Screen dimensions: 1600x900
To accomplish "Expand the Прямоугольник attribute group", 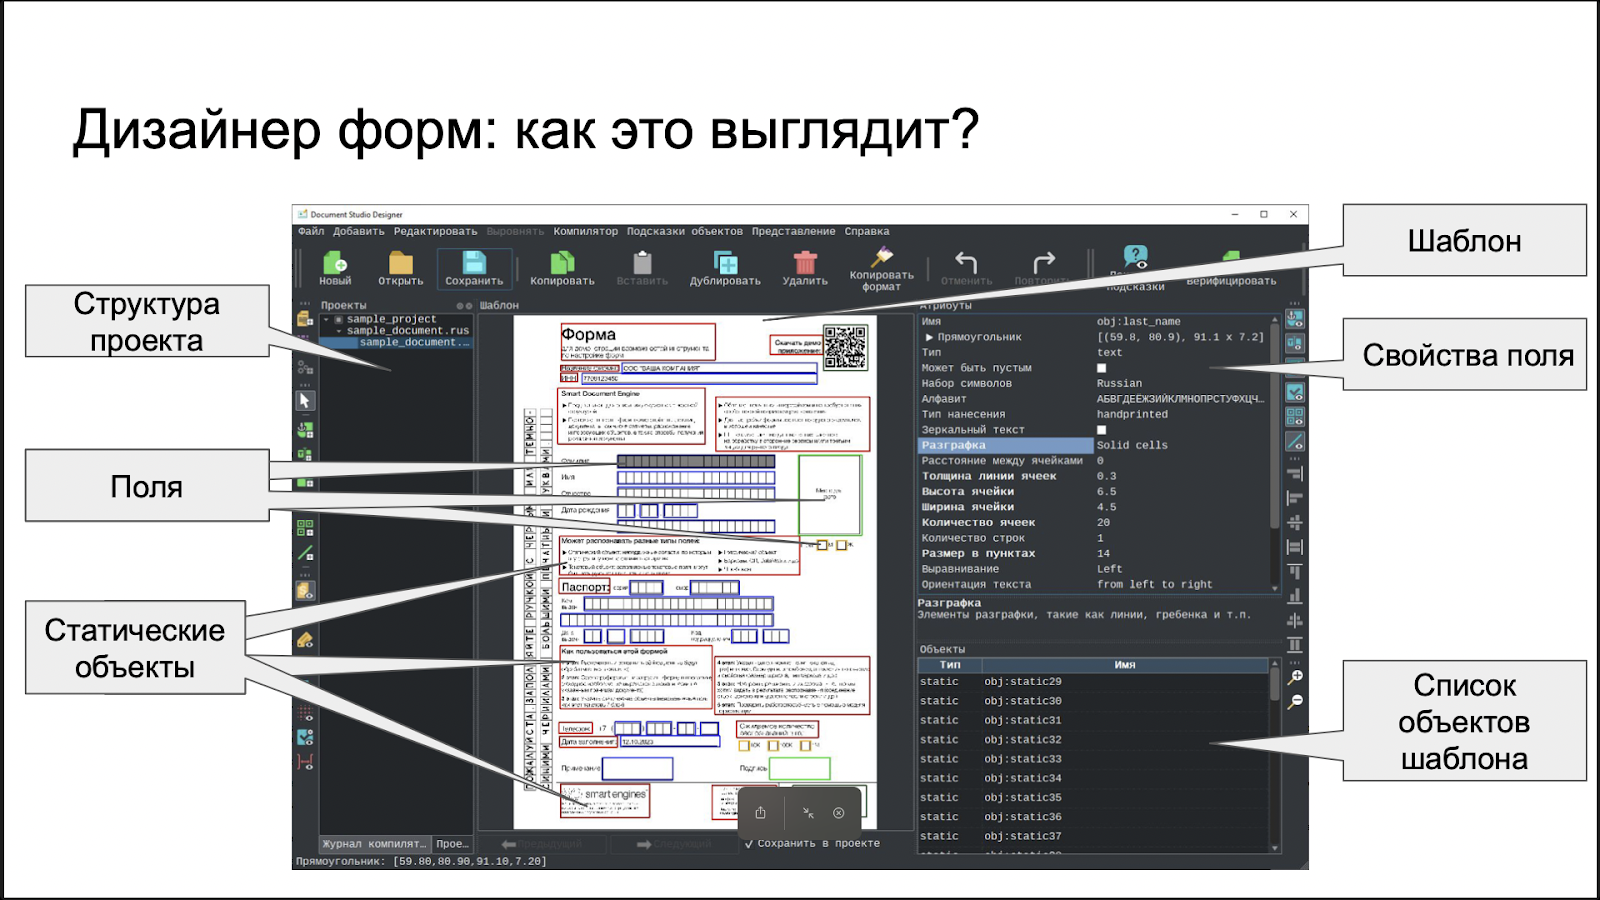I will pos(928,337).
